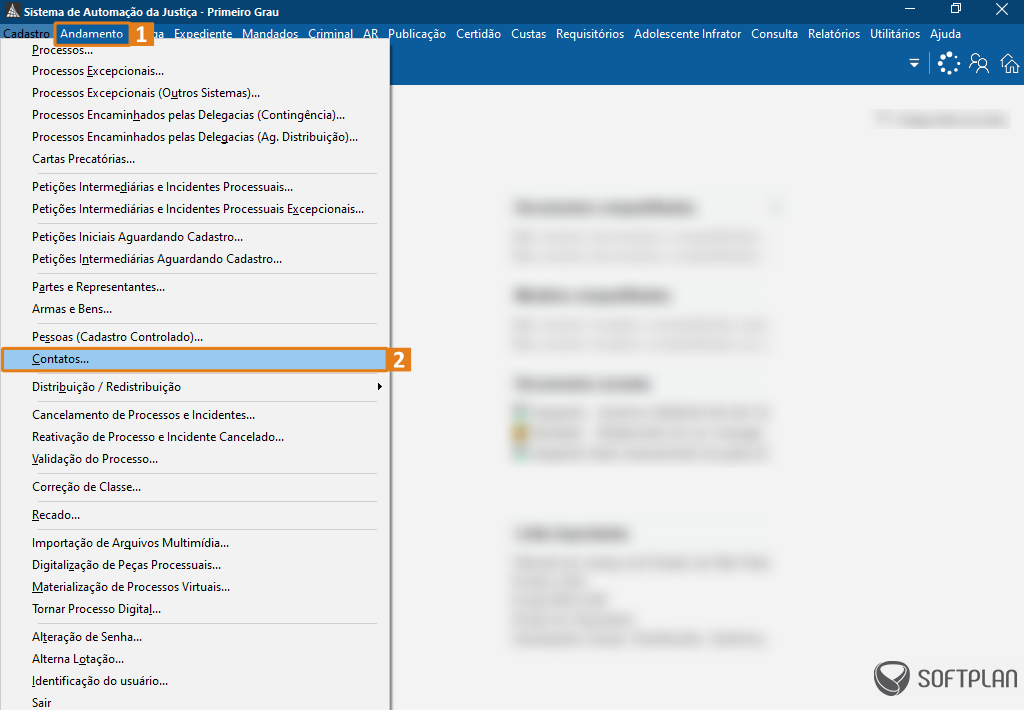Click the application logo in title bar
1024x710 pixels.
tap(12, 11)
